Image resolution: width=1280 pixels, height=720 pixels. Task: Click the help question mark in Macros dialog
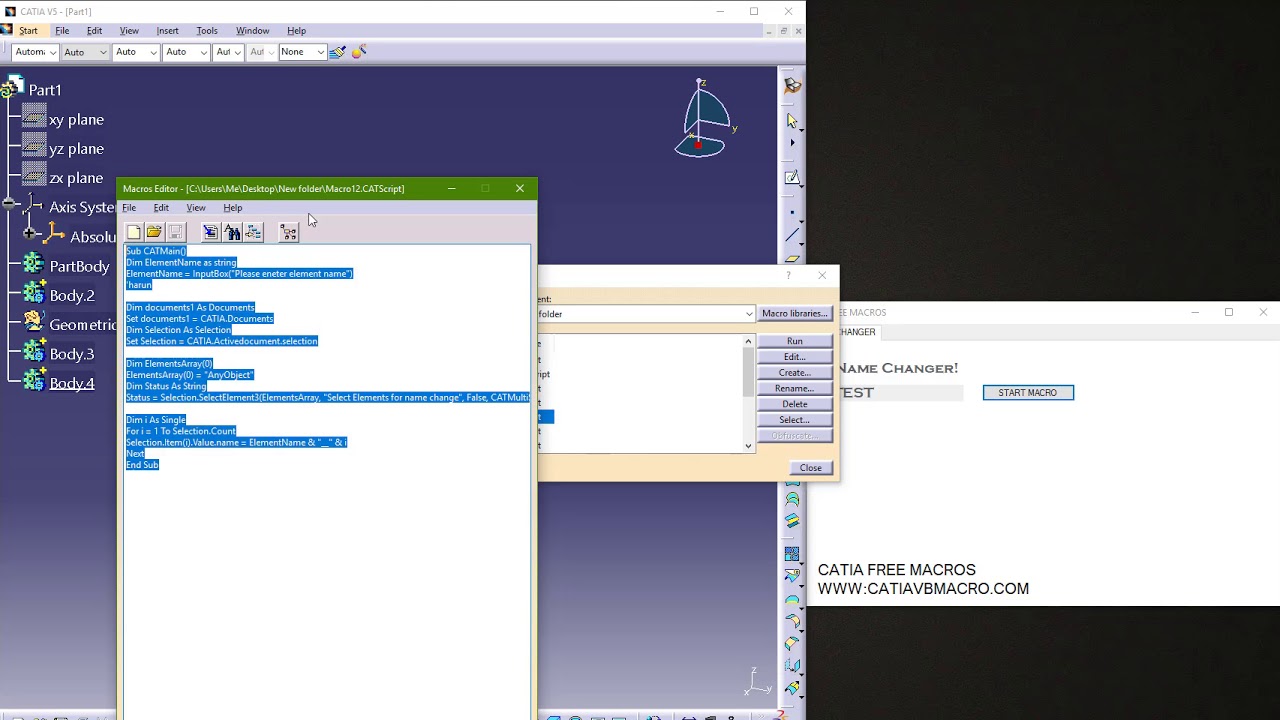[788, 275]
